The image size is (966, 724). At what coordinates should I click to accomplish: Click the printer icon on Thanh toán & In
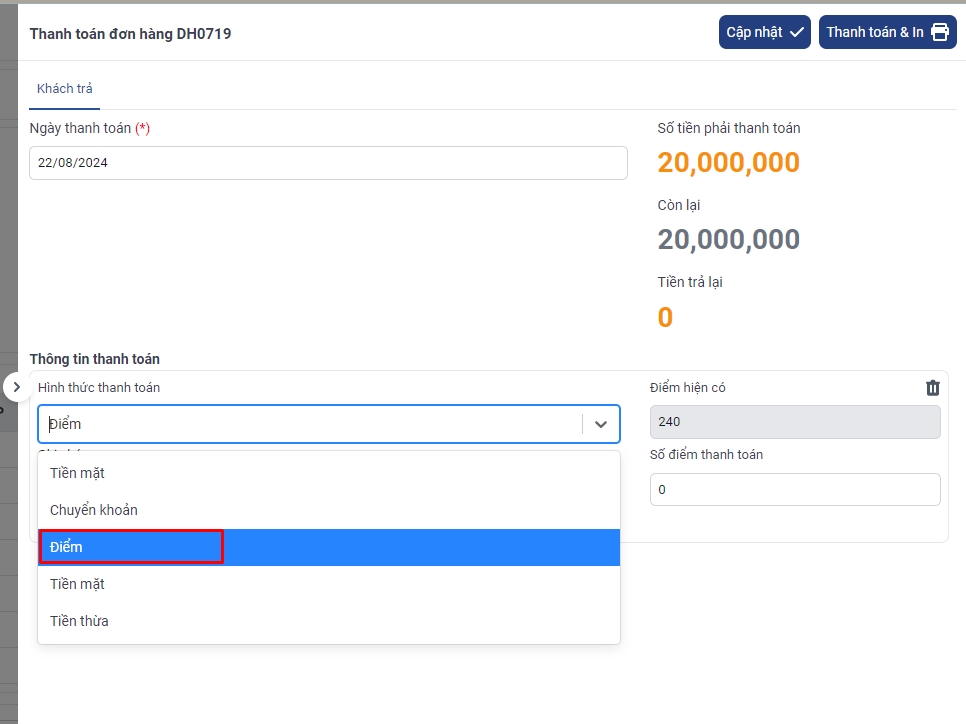click(x=940, y=32)
